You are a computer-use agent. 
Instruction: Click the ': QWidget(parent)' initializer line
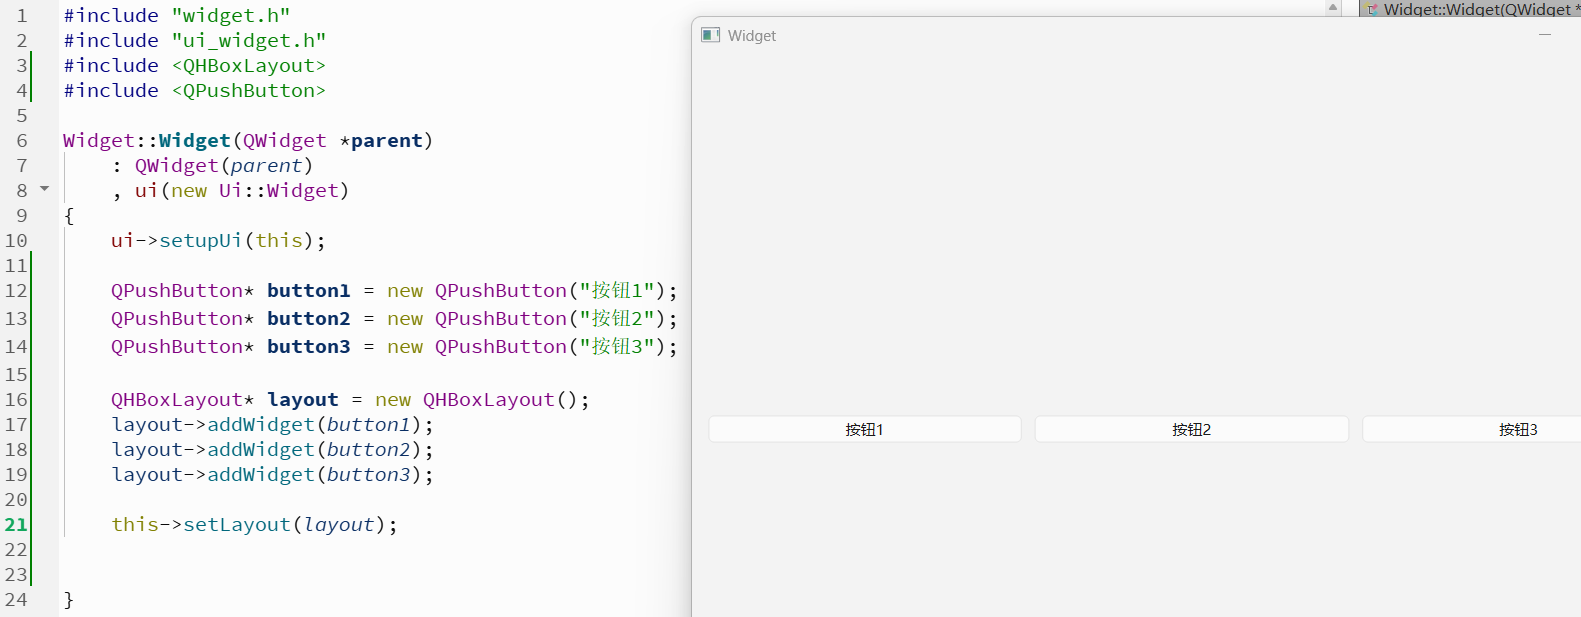pos(212,165)
